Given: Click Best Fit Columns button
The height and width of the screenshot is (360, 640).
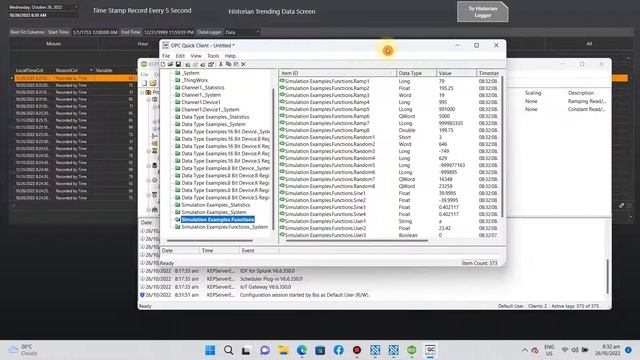Looking at the screenshot, I should pyautogui.click(x=27, y=32).
